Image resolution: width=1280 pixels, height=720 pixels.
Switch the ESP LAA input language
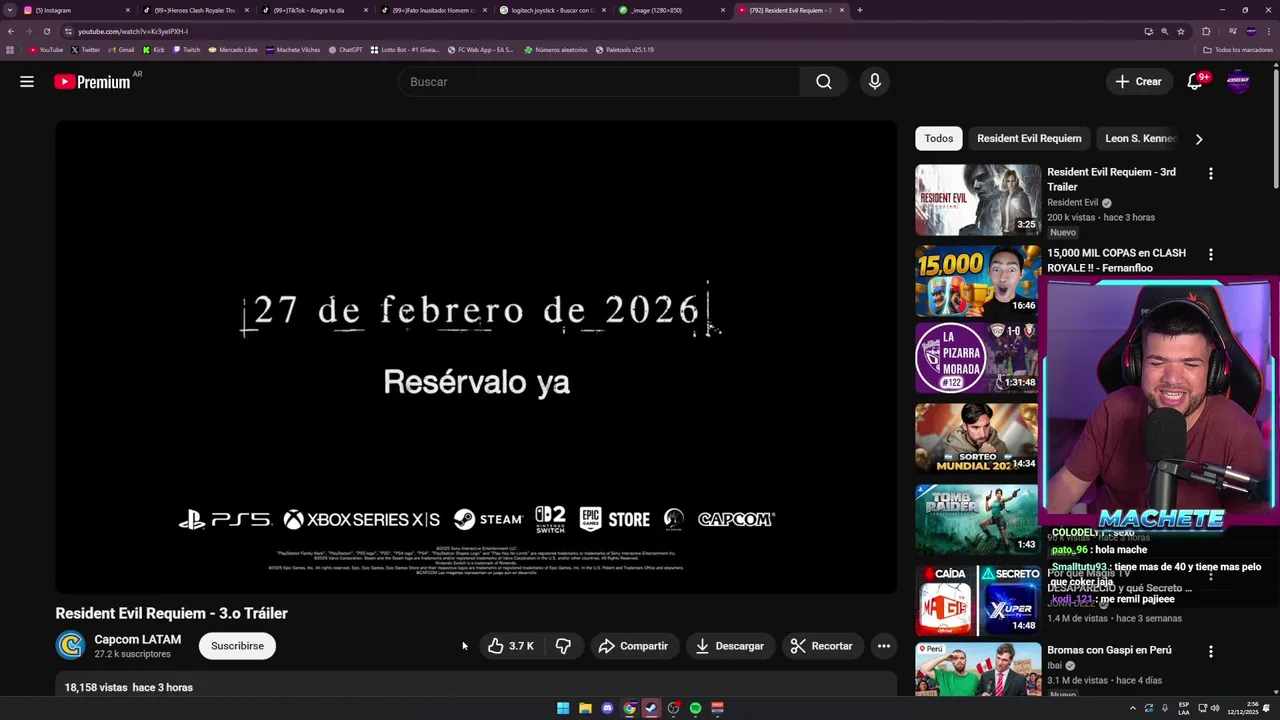tap(1184, 708)
